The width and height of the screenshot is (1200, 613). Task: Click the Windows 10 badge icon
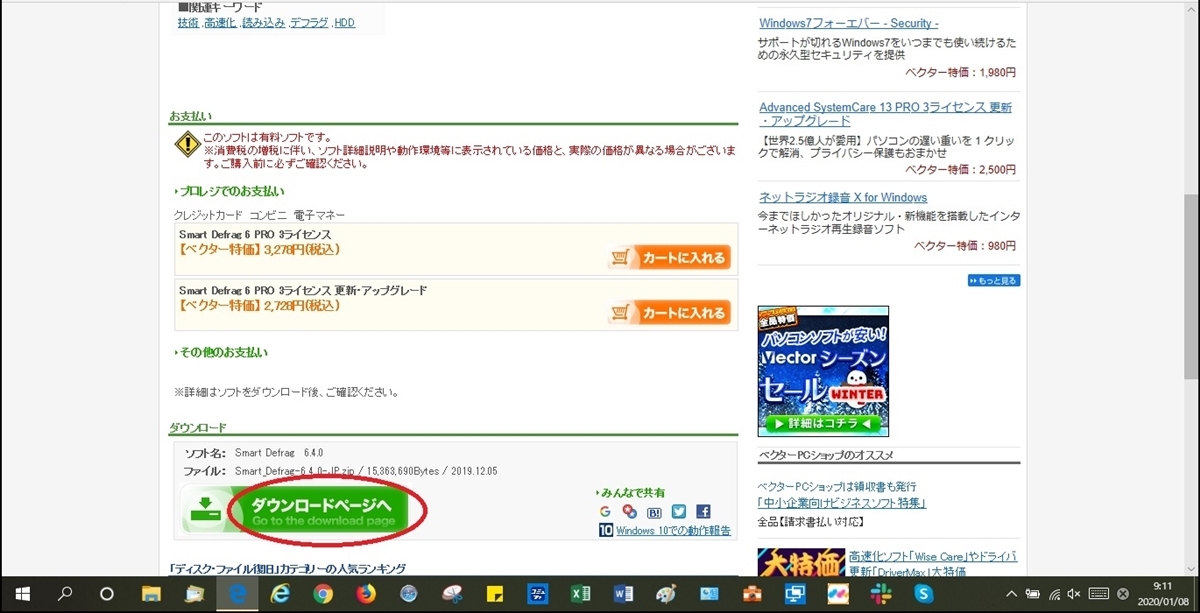coord(605,530)
